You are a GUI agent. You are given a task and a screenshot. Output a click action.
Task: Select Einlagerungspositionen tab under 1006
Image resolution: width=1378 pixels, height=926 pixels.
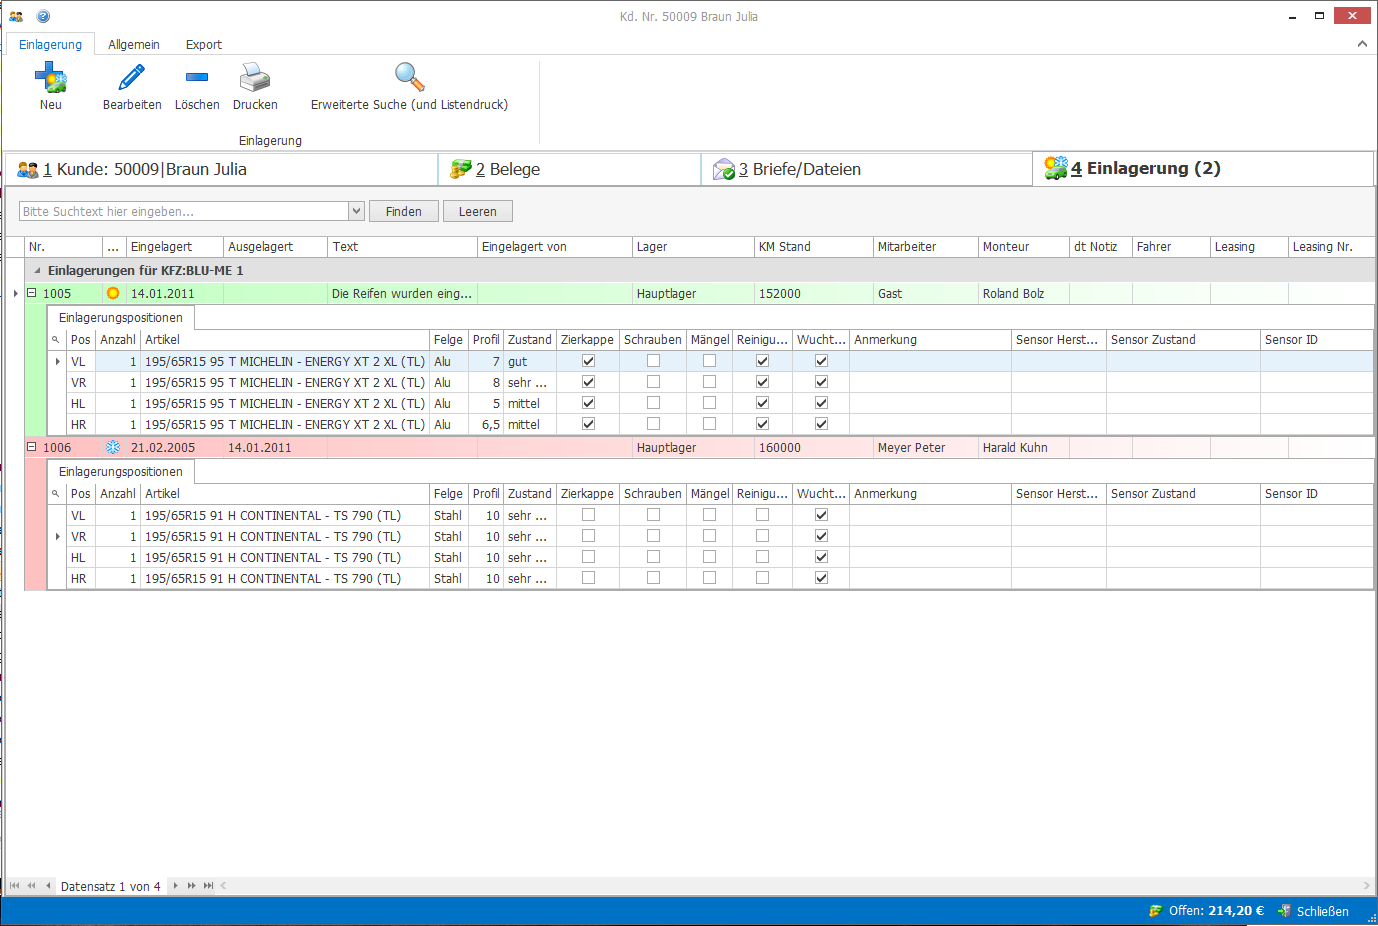[x=121, y=472]
